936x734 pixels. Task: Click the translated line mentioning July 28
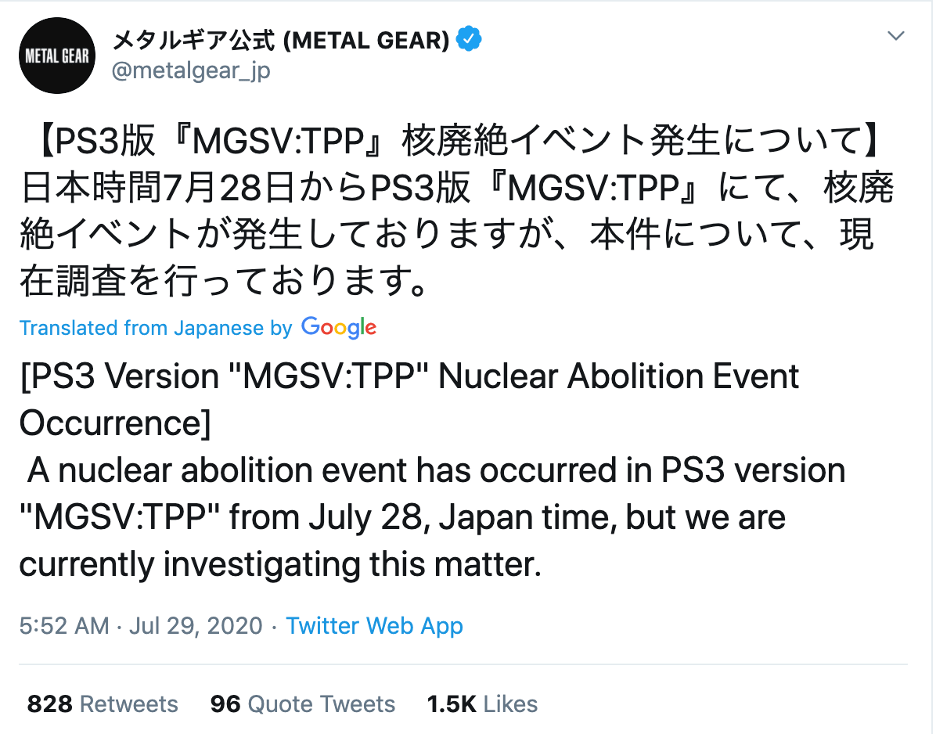[402, 517]
